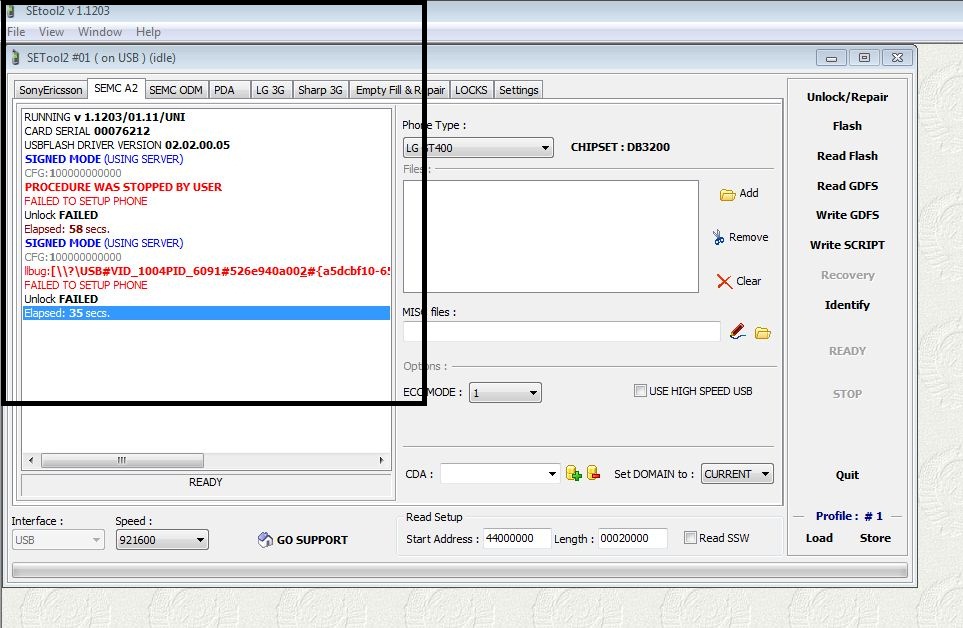This screenshot has width=963, height=628.
Task: Open Empty Fill & Repair tab
Action: coord(400,90)
